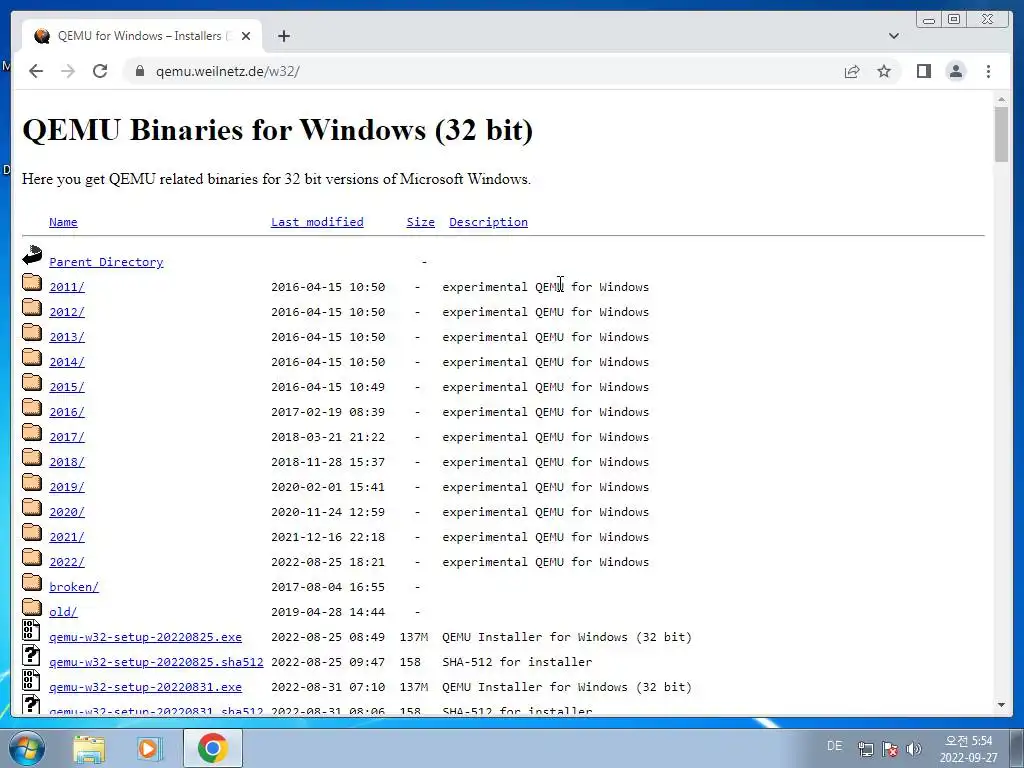Screen dimensions: 1024x768
Task: Open the 2022/ directory link
Action: point(67,562)
